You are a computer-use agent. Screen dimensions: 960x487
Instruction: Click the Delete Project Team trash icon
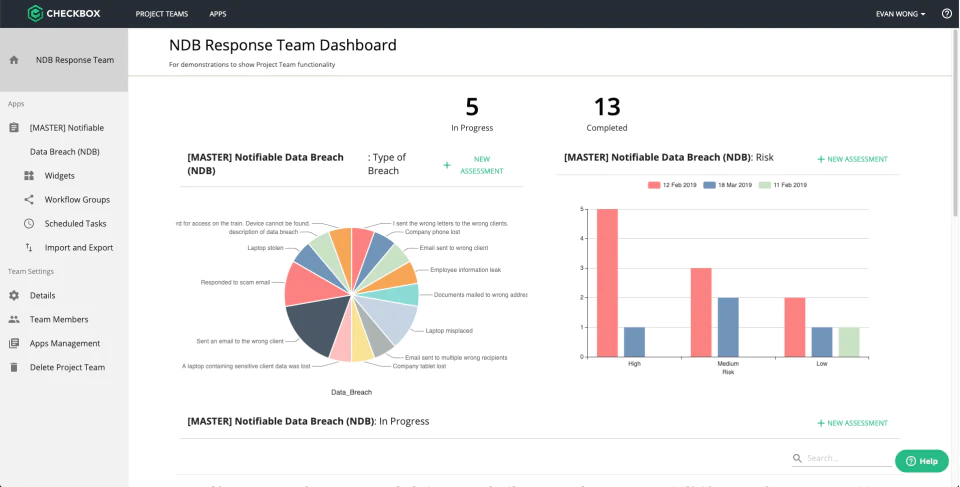[14, 368]
